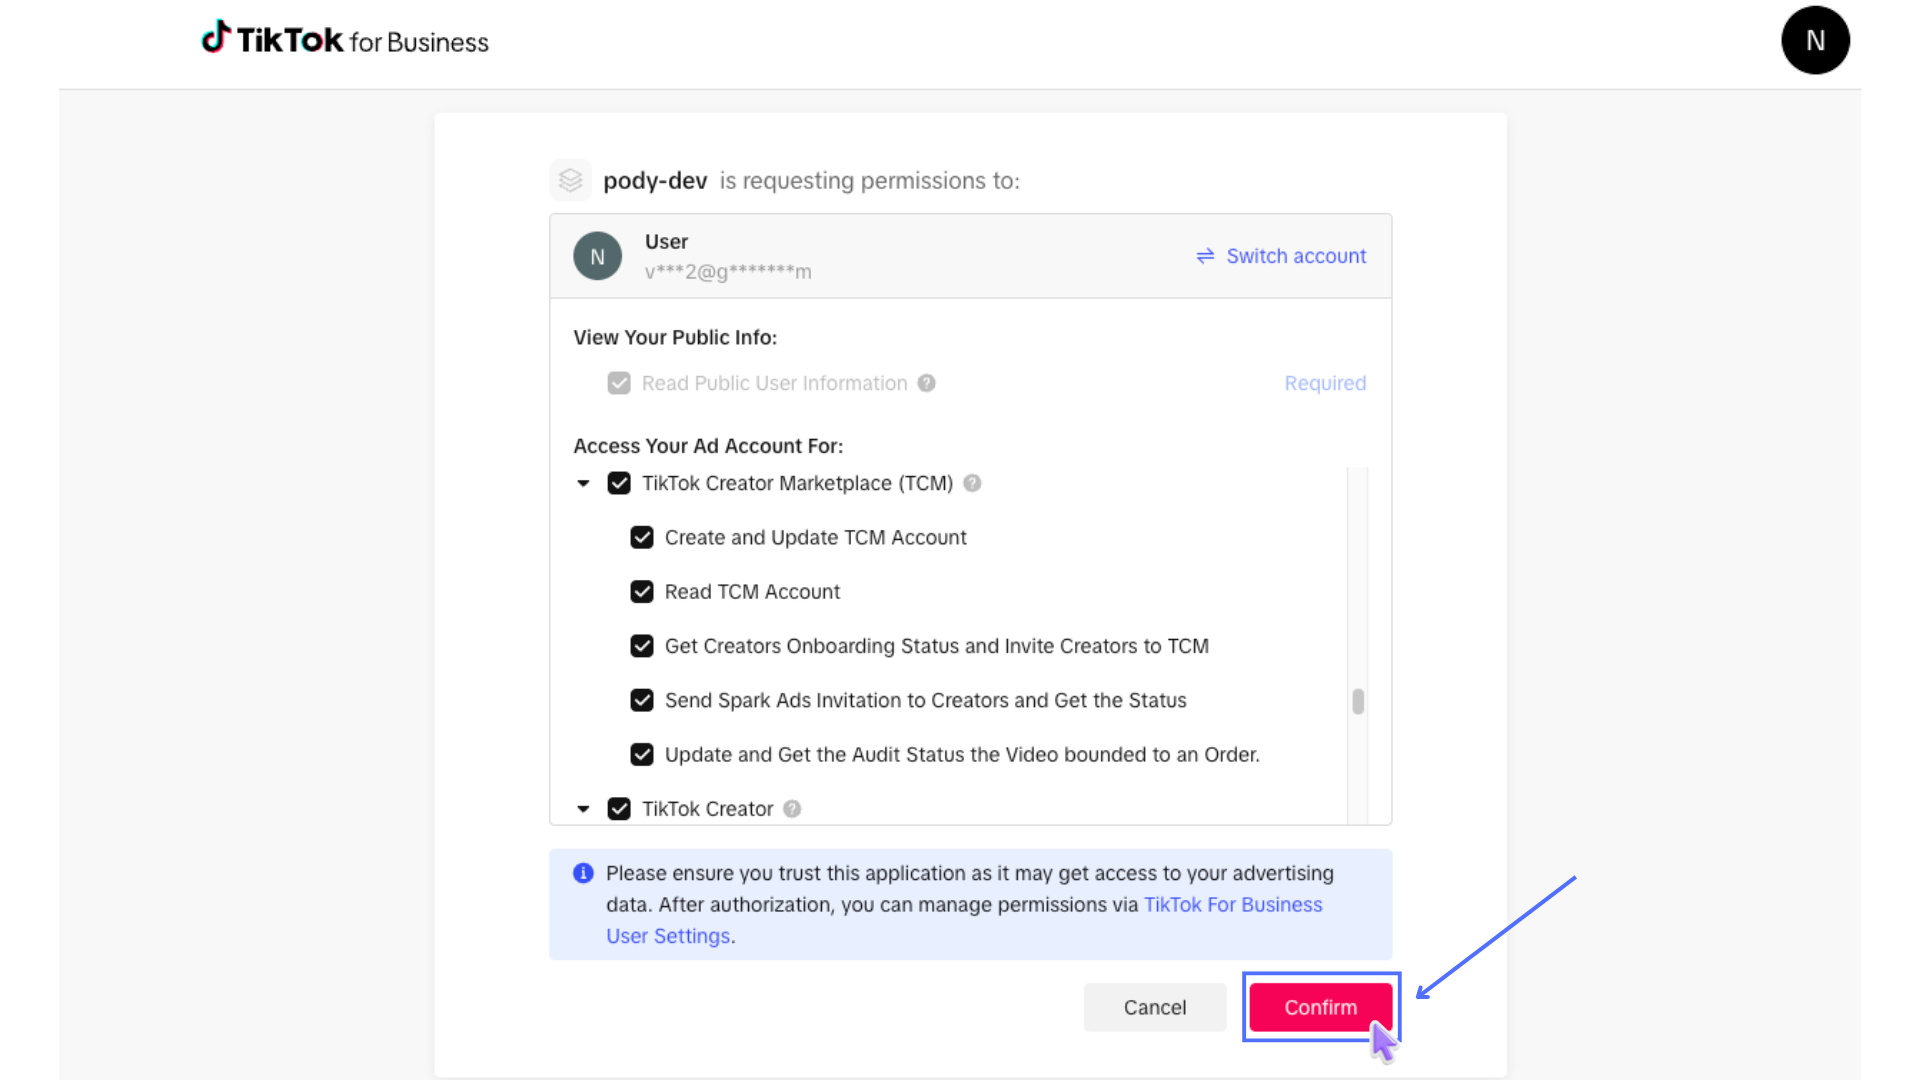This screenshot has height=1080, width=1920.
Task: Click help icon beside Read Public User Information
Action: pos(927,383)
